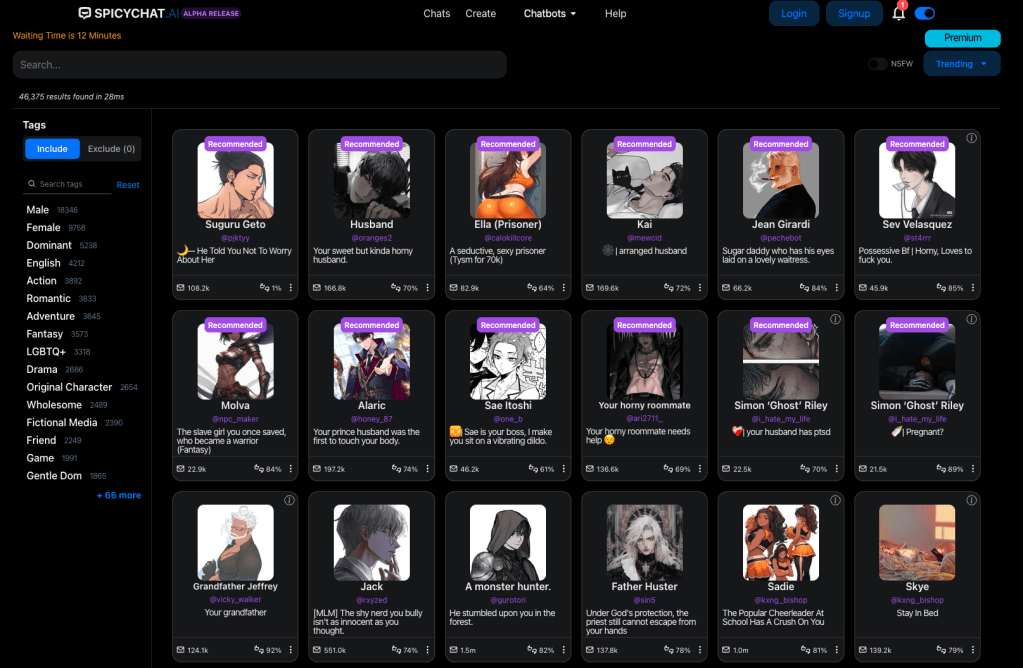Click info icon on Grandfather Jeffrey card
Screen dimensions: 1023x668
pos(289,500)
